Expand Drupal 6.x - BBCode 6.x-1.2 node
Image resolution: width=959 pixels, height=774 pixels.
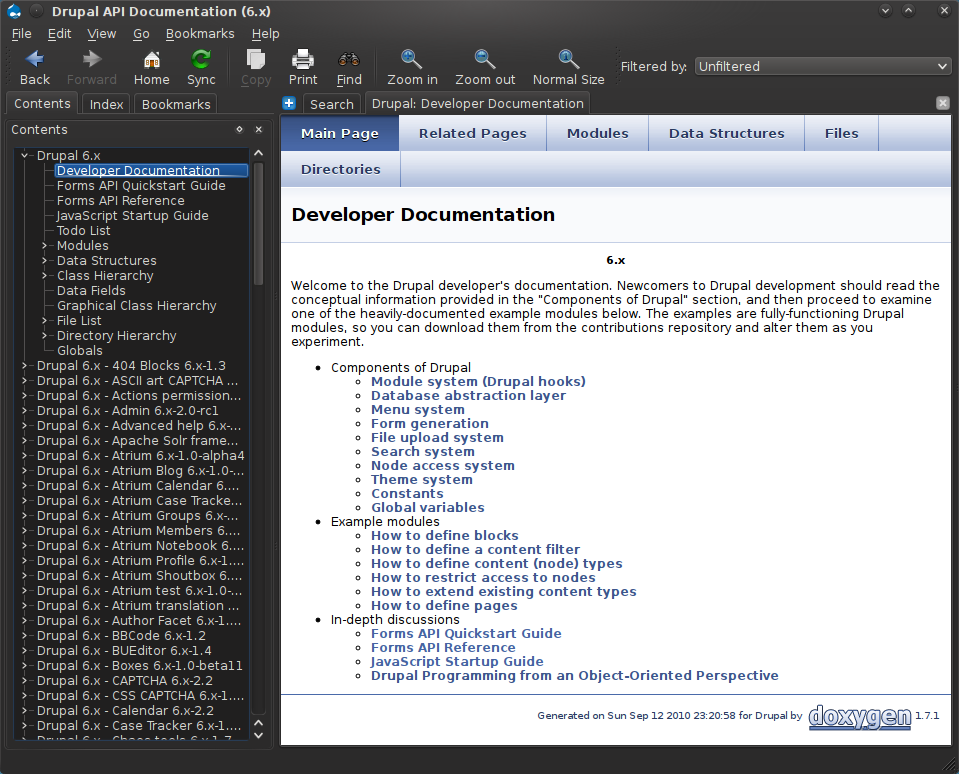click(24, 636)
